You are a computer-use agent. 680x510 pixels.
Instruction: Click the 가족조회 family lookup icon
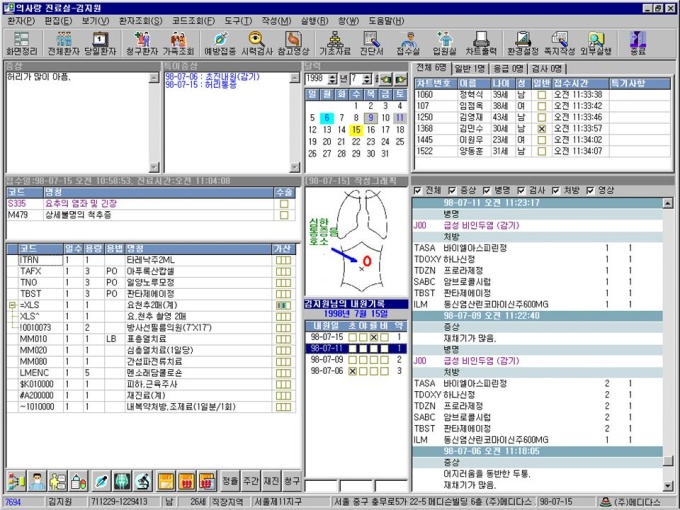[178, 43]
